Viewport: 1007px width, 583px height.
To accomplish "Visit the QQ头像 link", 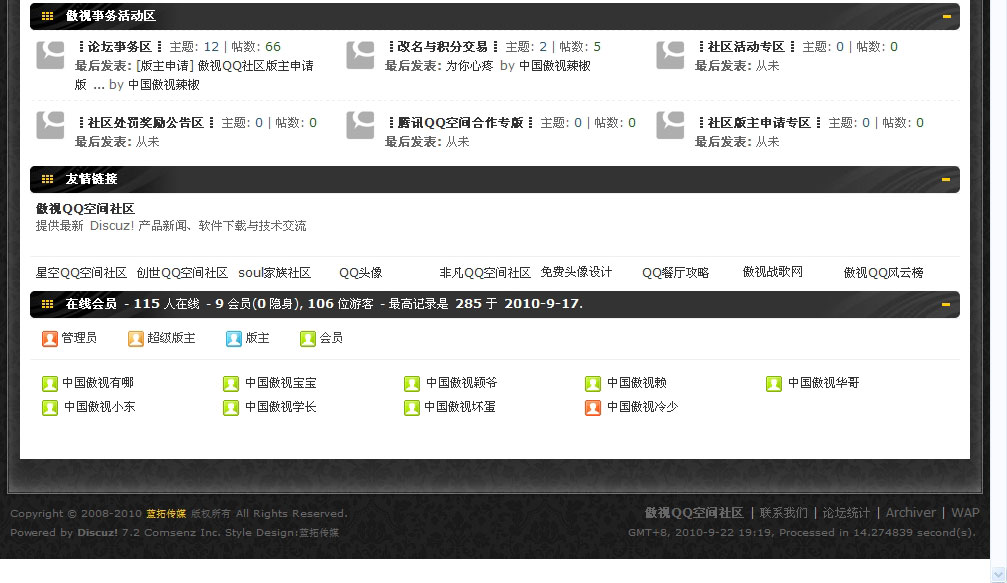I will tap(361, 273).
